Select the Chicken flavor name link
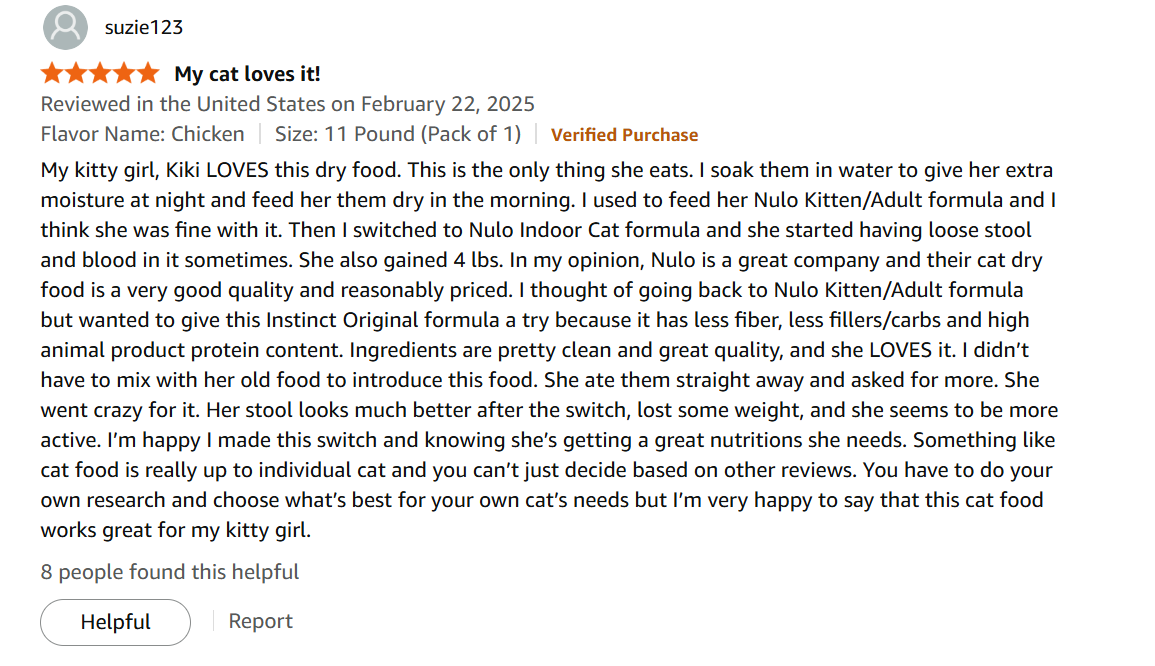Image resolution: width=1155 pixels, height=666 pixels. 209,134
